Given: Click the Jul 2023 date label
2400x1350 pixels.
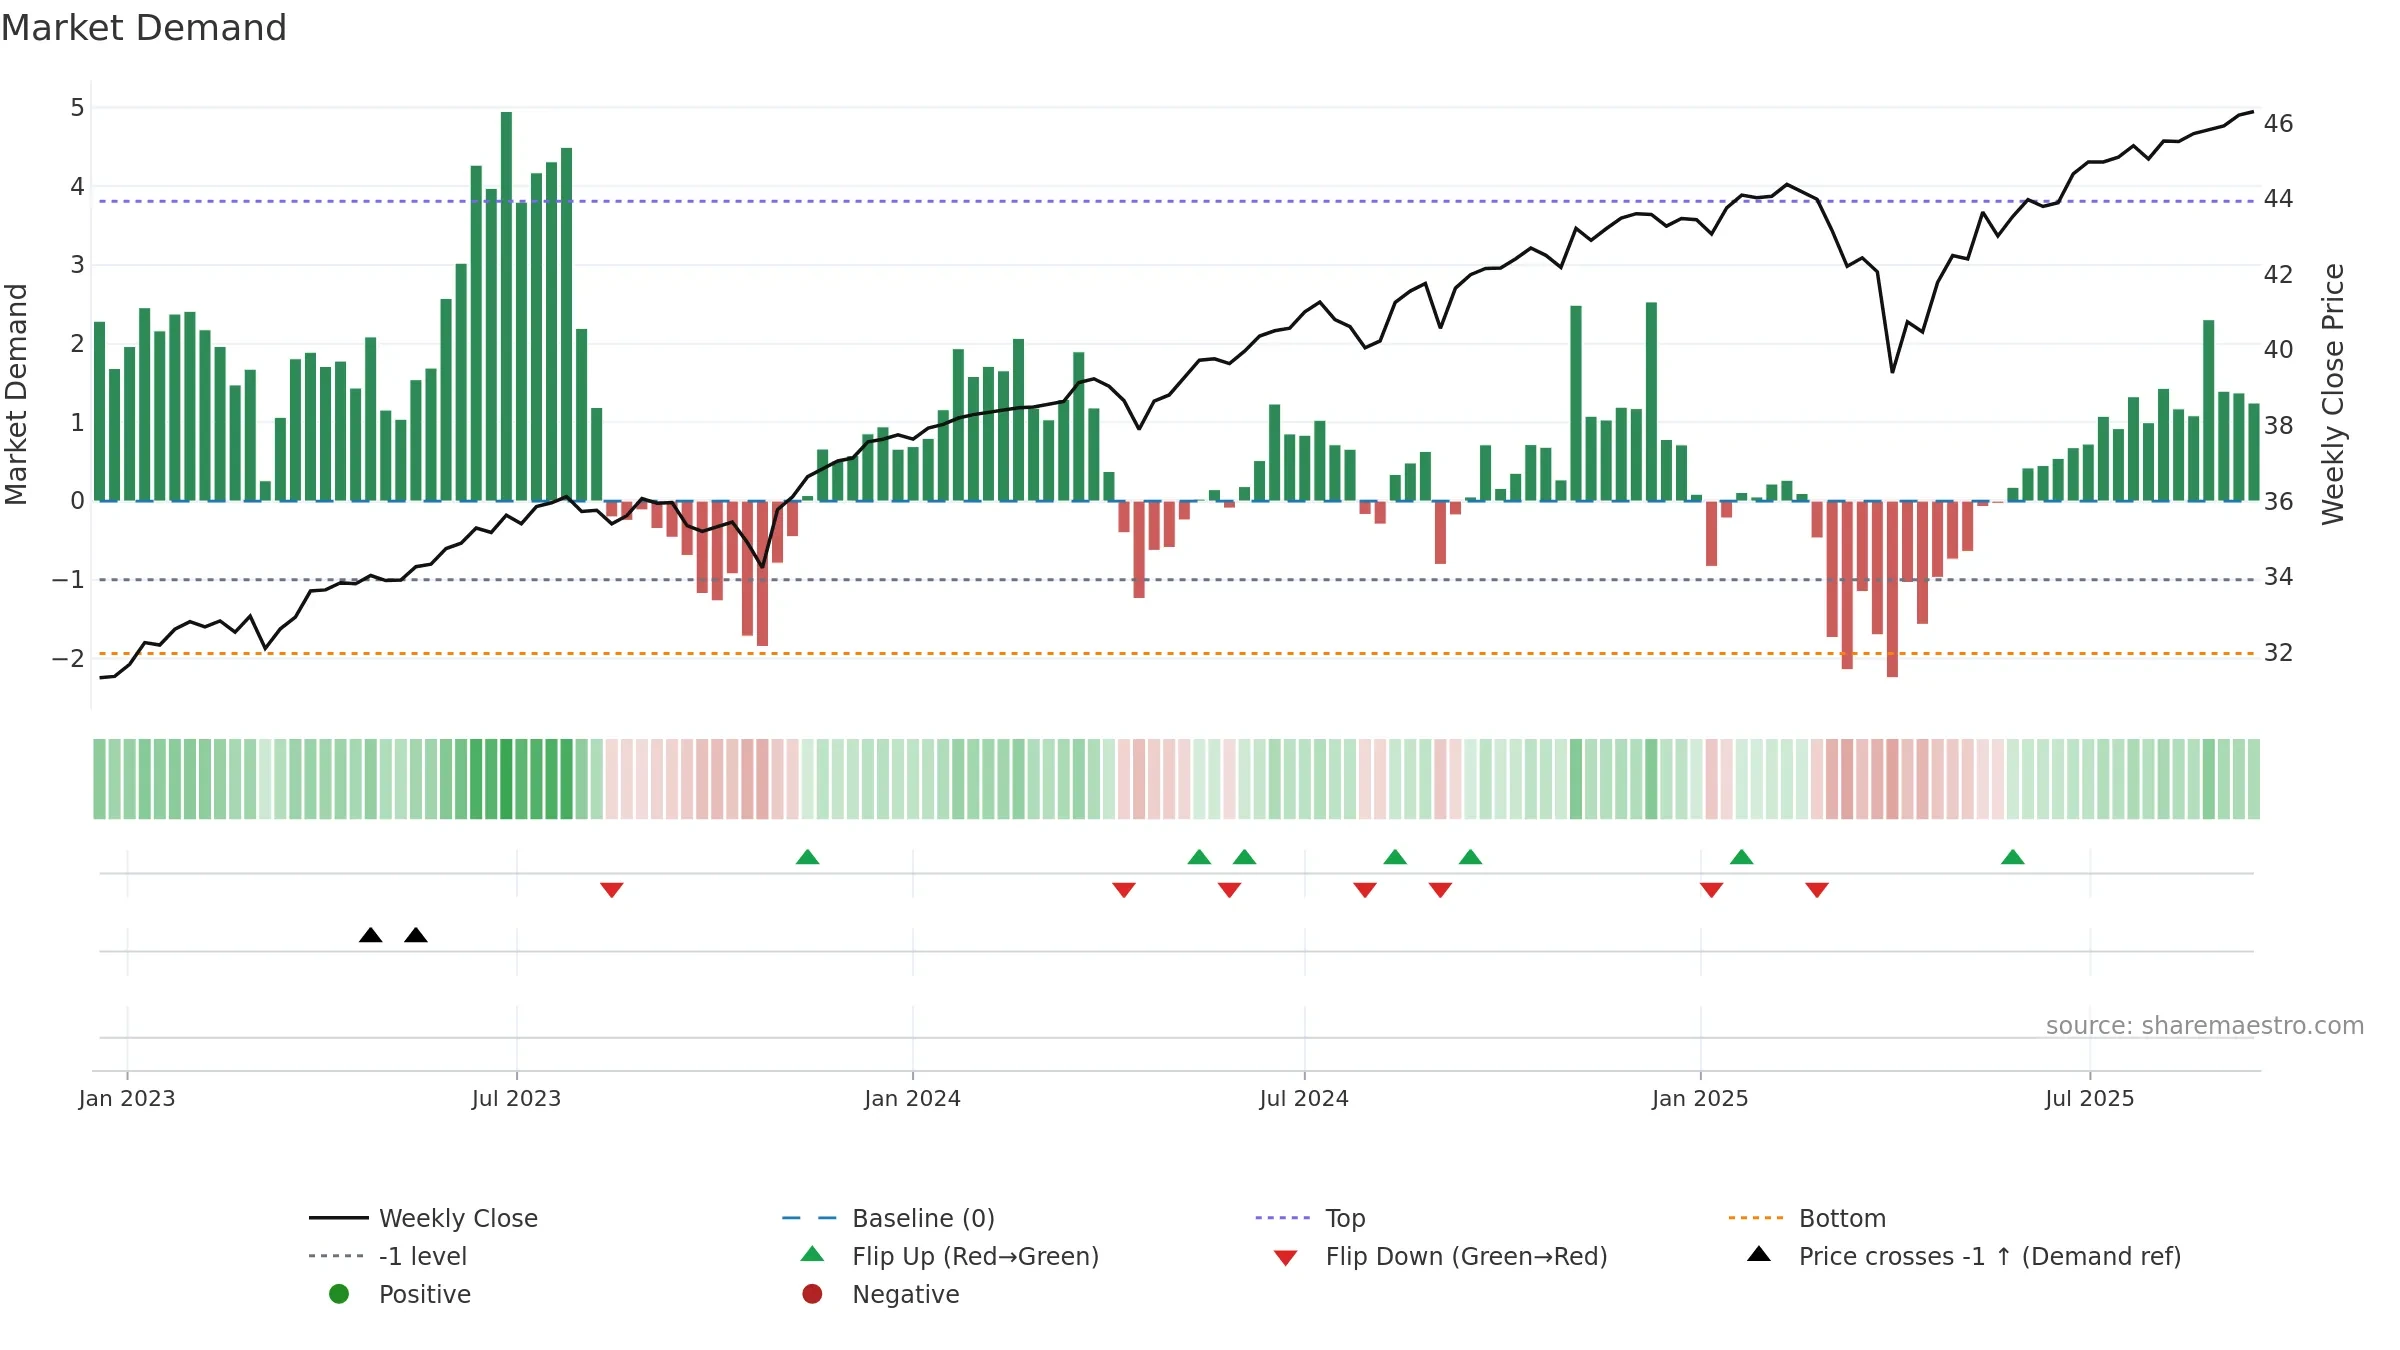Looking at the screenshot, I should 516,1098.
